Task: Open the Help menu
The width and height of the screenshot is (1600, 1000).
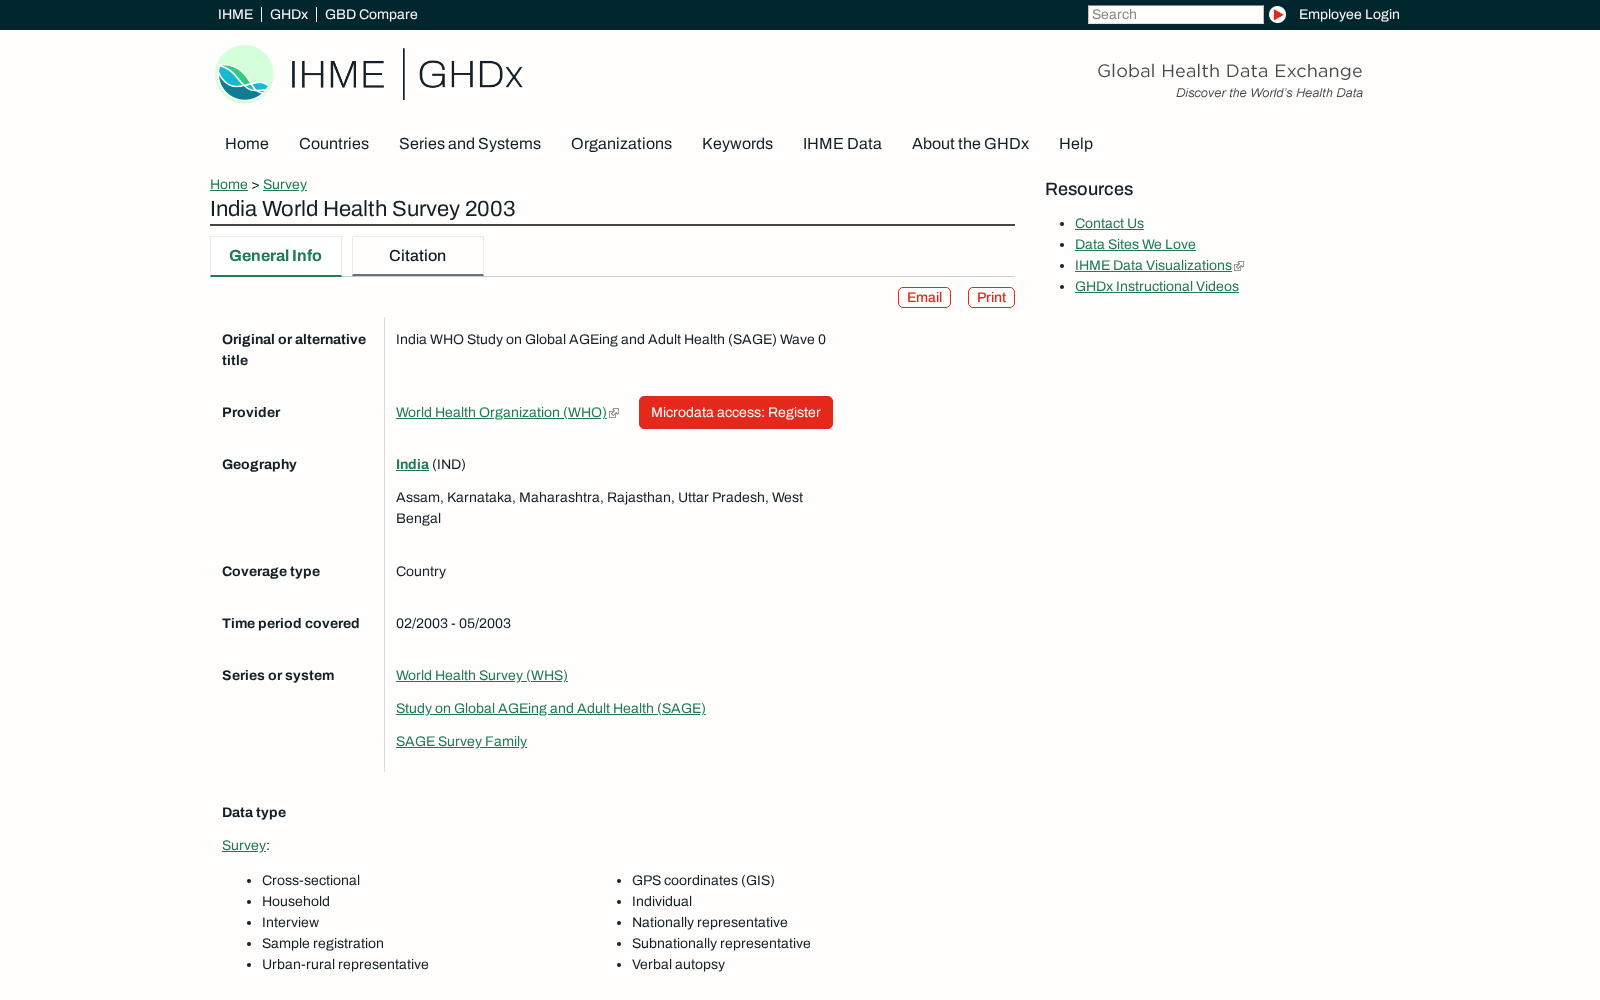Action: (x=1076, y=143)
